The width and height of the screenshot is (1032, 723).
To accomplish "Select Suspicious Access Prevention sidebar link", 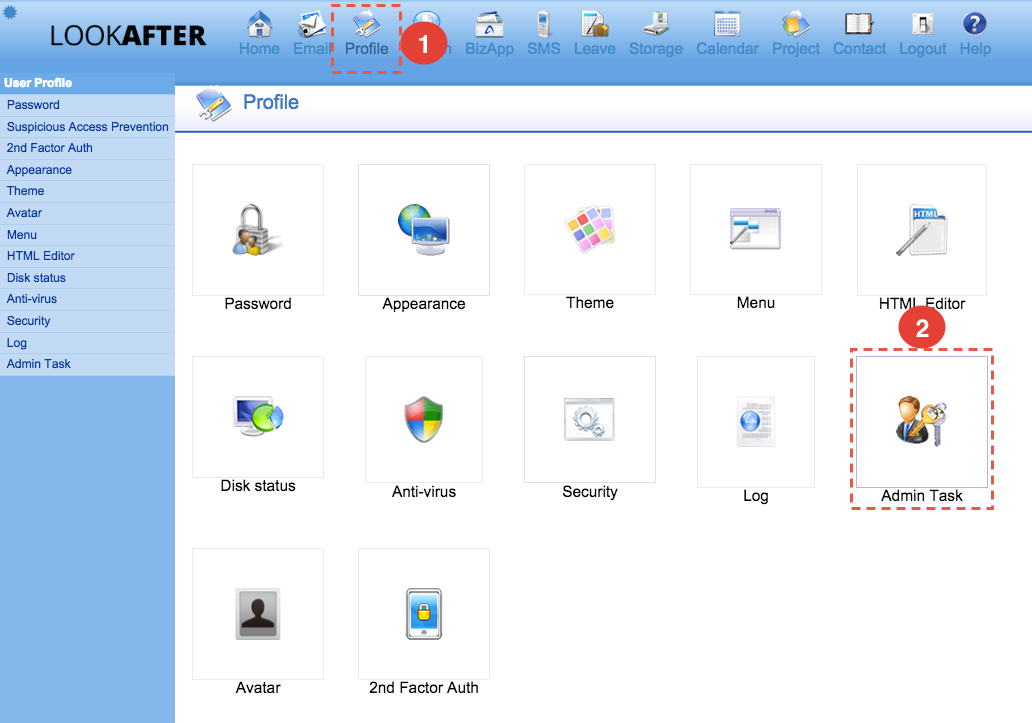I will (x=87, y=127).
